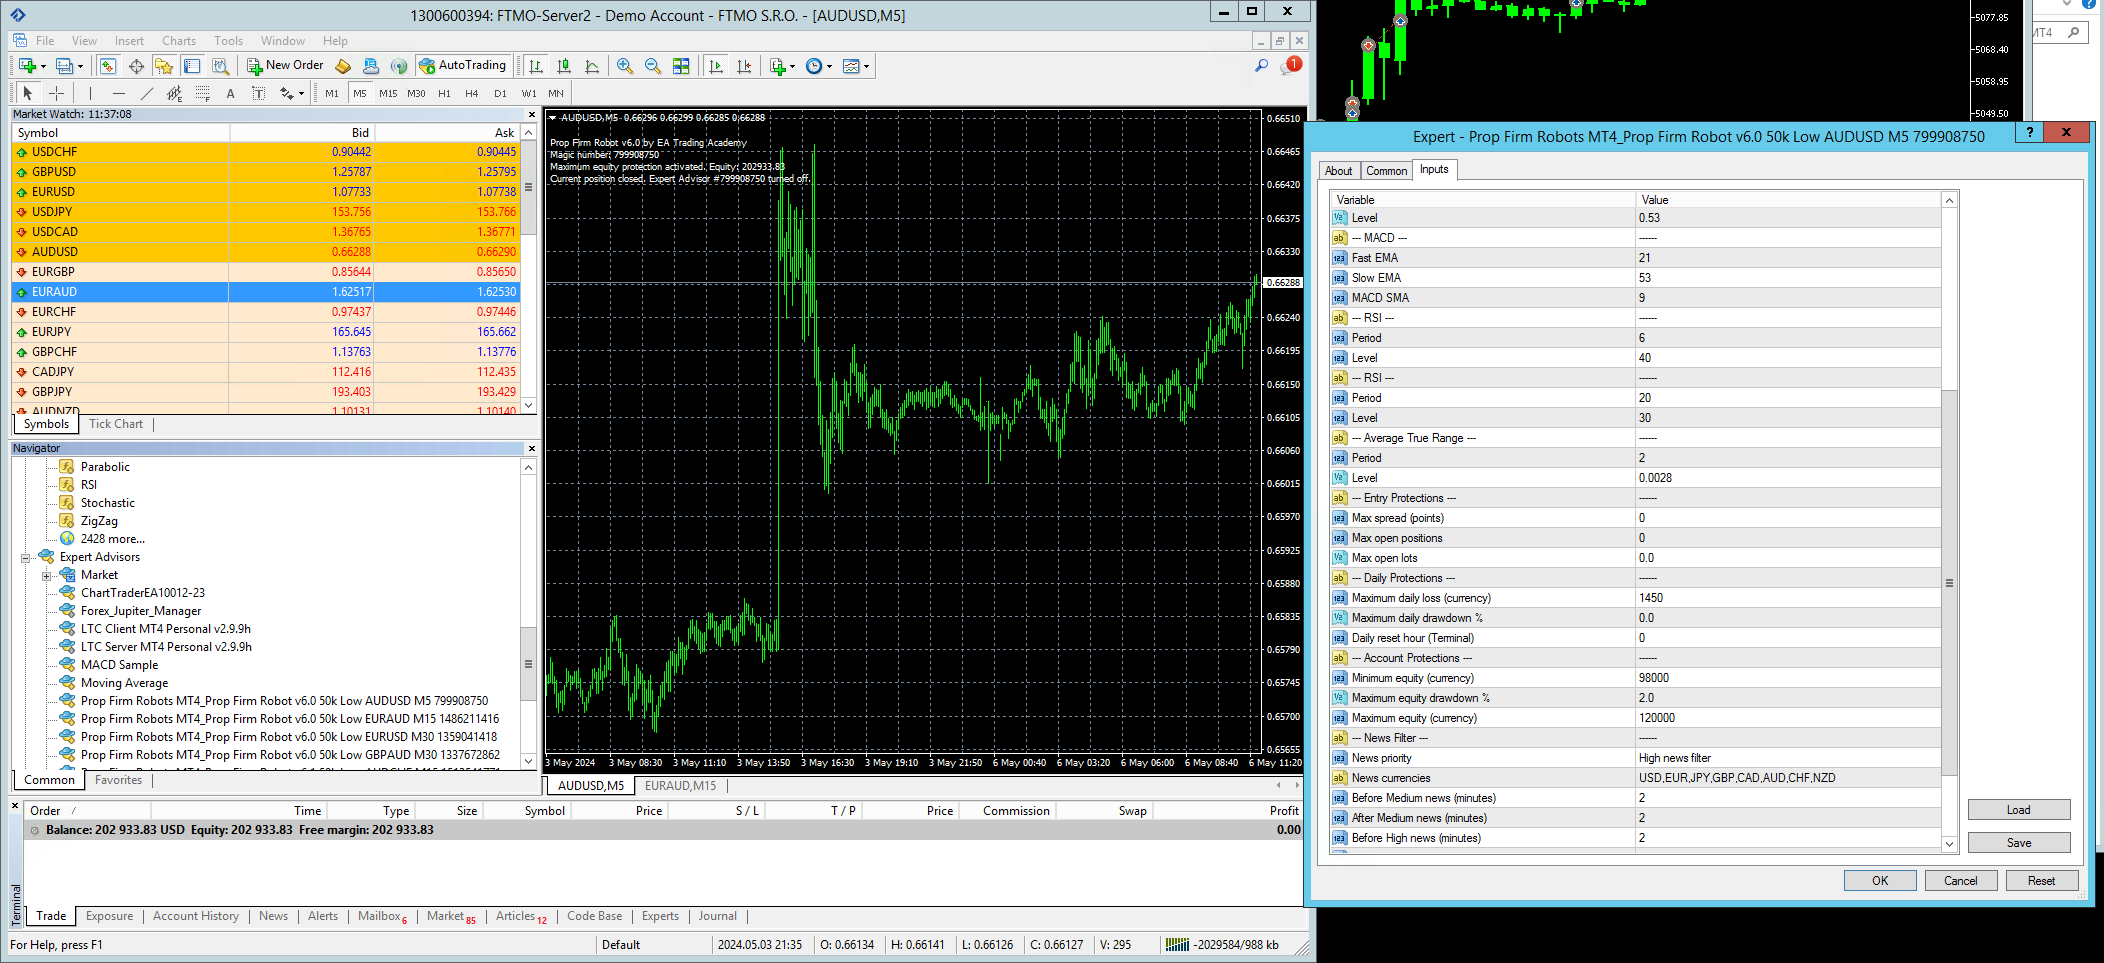Toggle chart shift
The image size is (2104, 963).
tap(744, 66)
